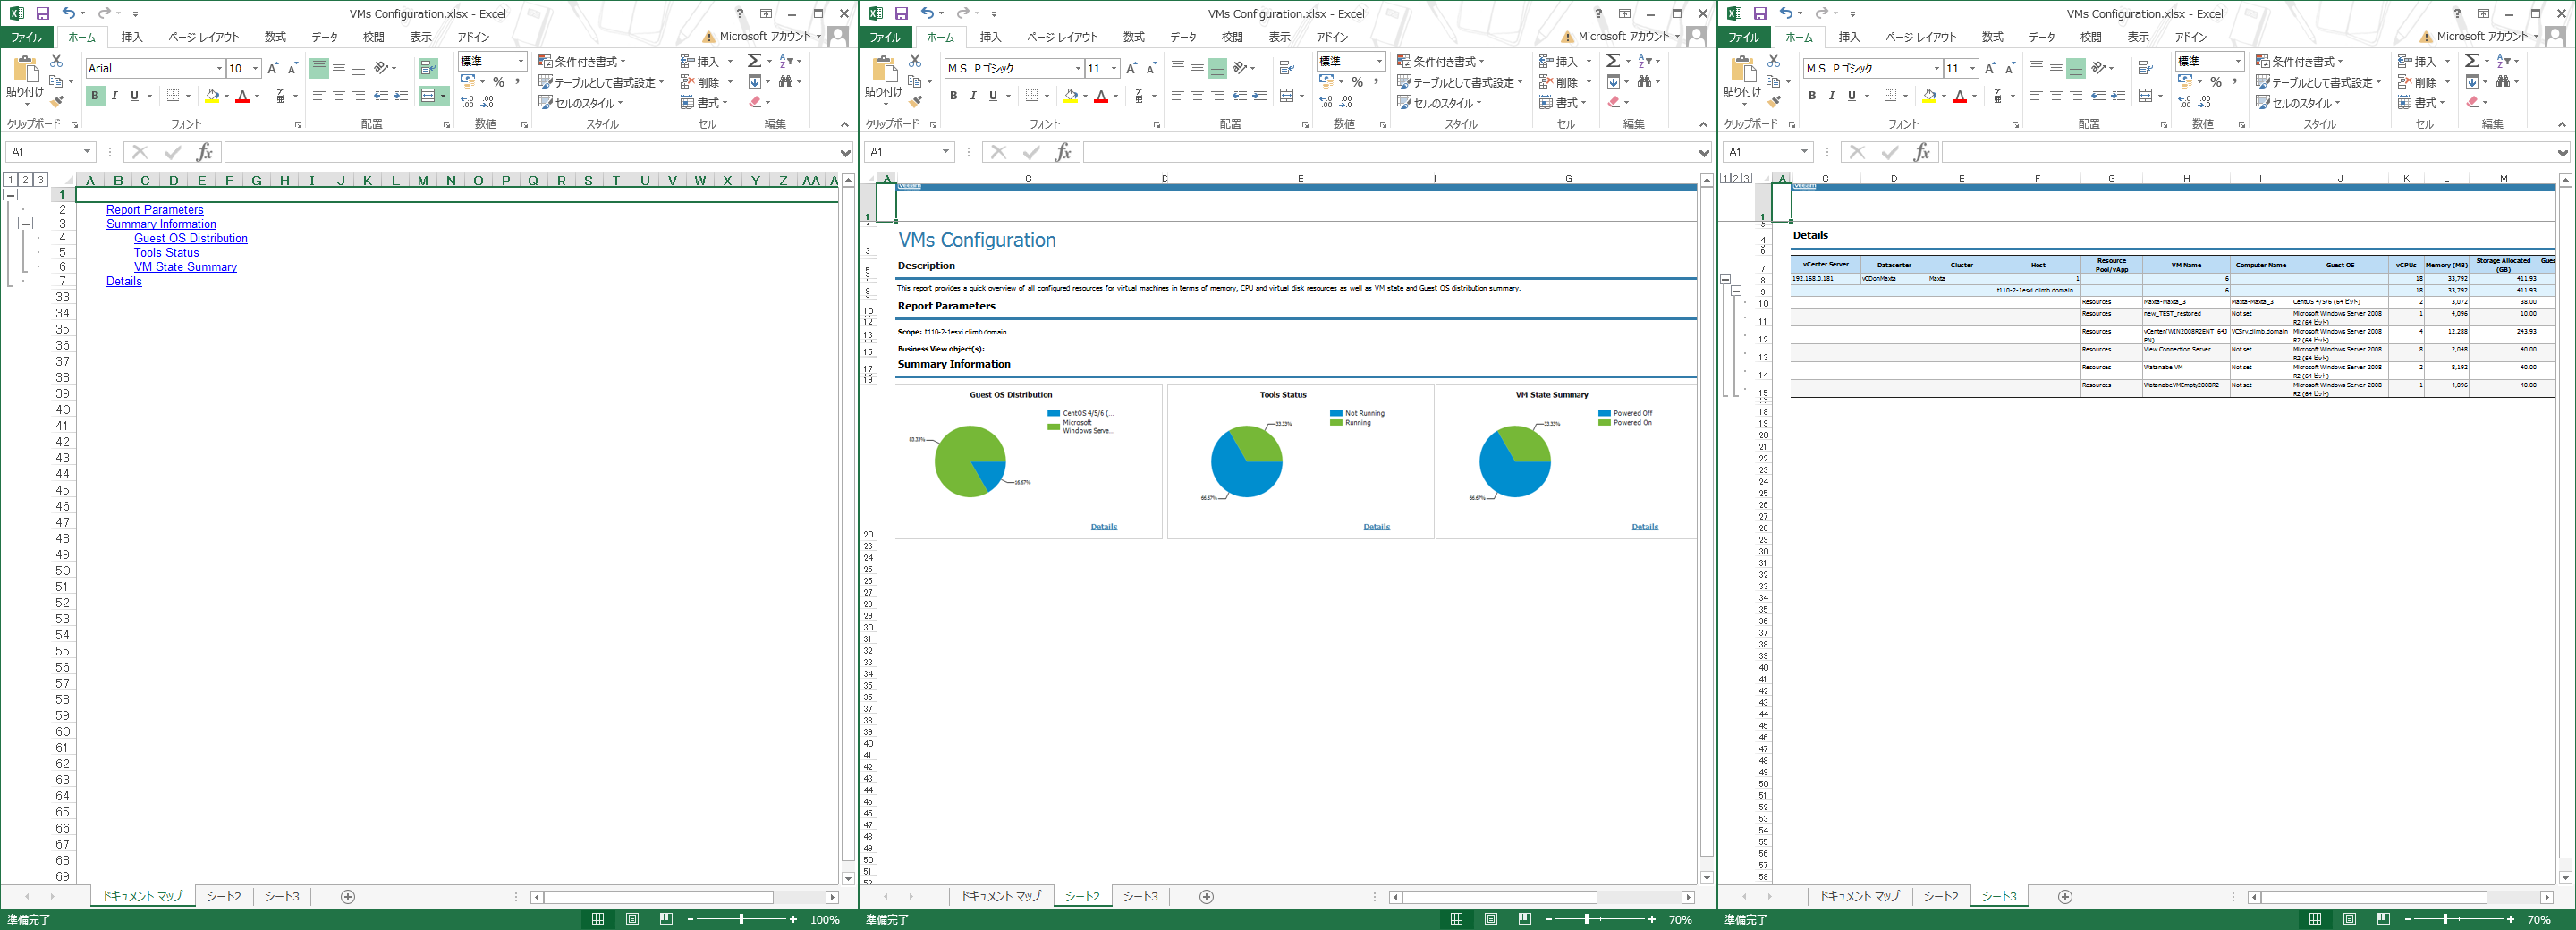The height and width of the screenshot is (930, 2576).
Task: Click the red Font Color button in the middle window
Action: coord(1100,96)
